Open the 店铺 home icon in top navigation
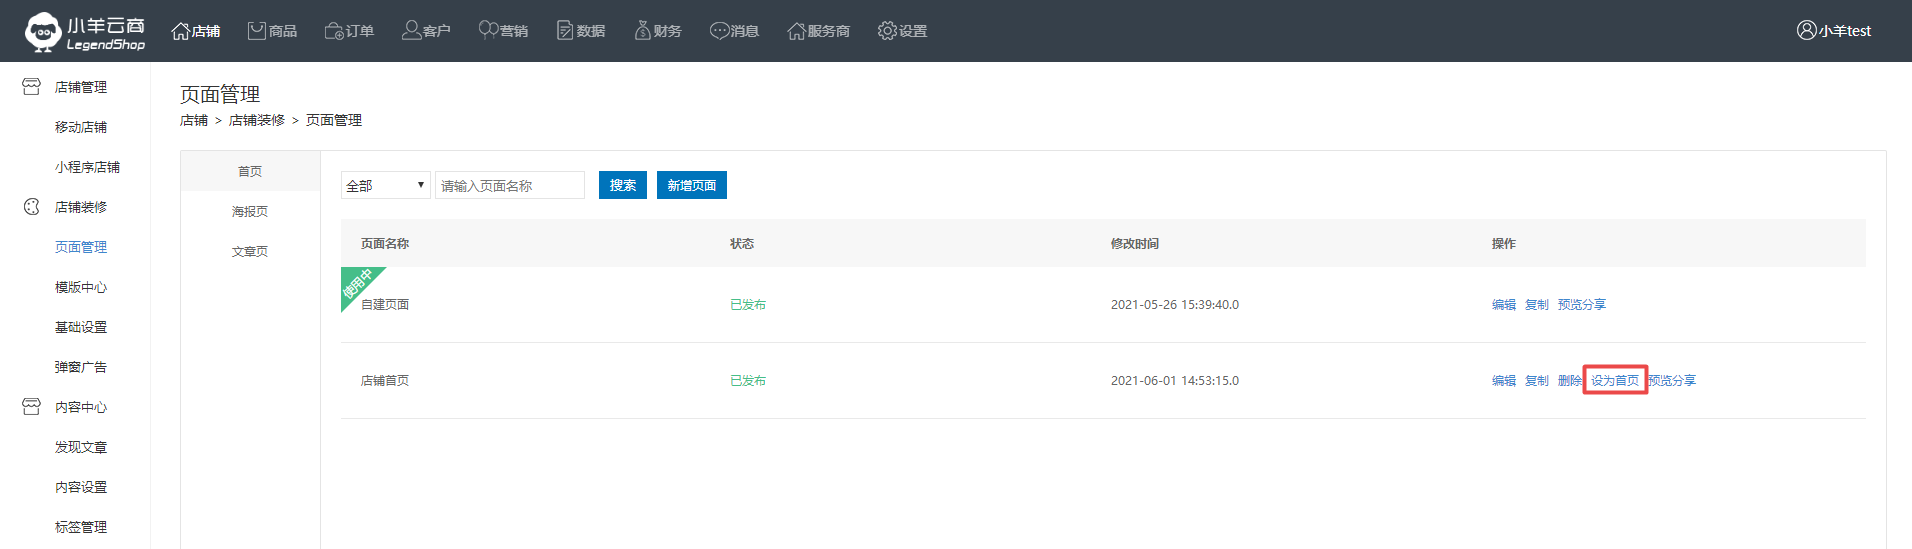Screen dimensions: 1912x549 tap(181, 31)
